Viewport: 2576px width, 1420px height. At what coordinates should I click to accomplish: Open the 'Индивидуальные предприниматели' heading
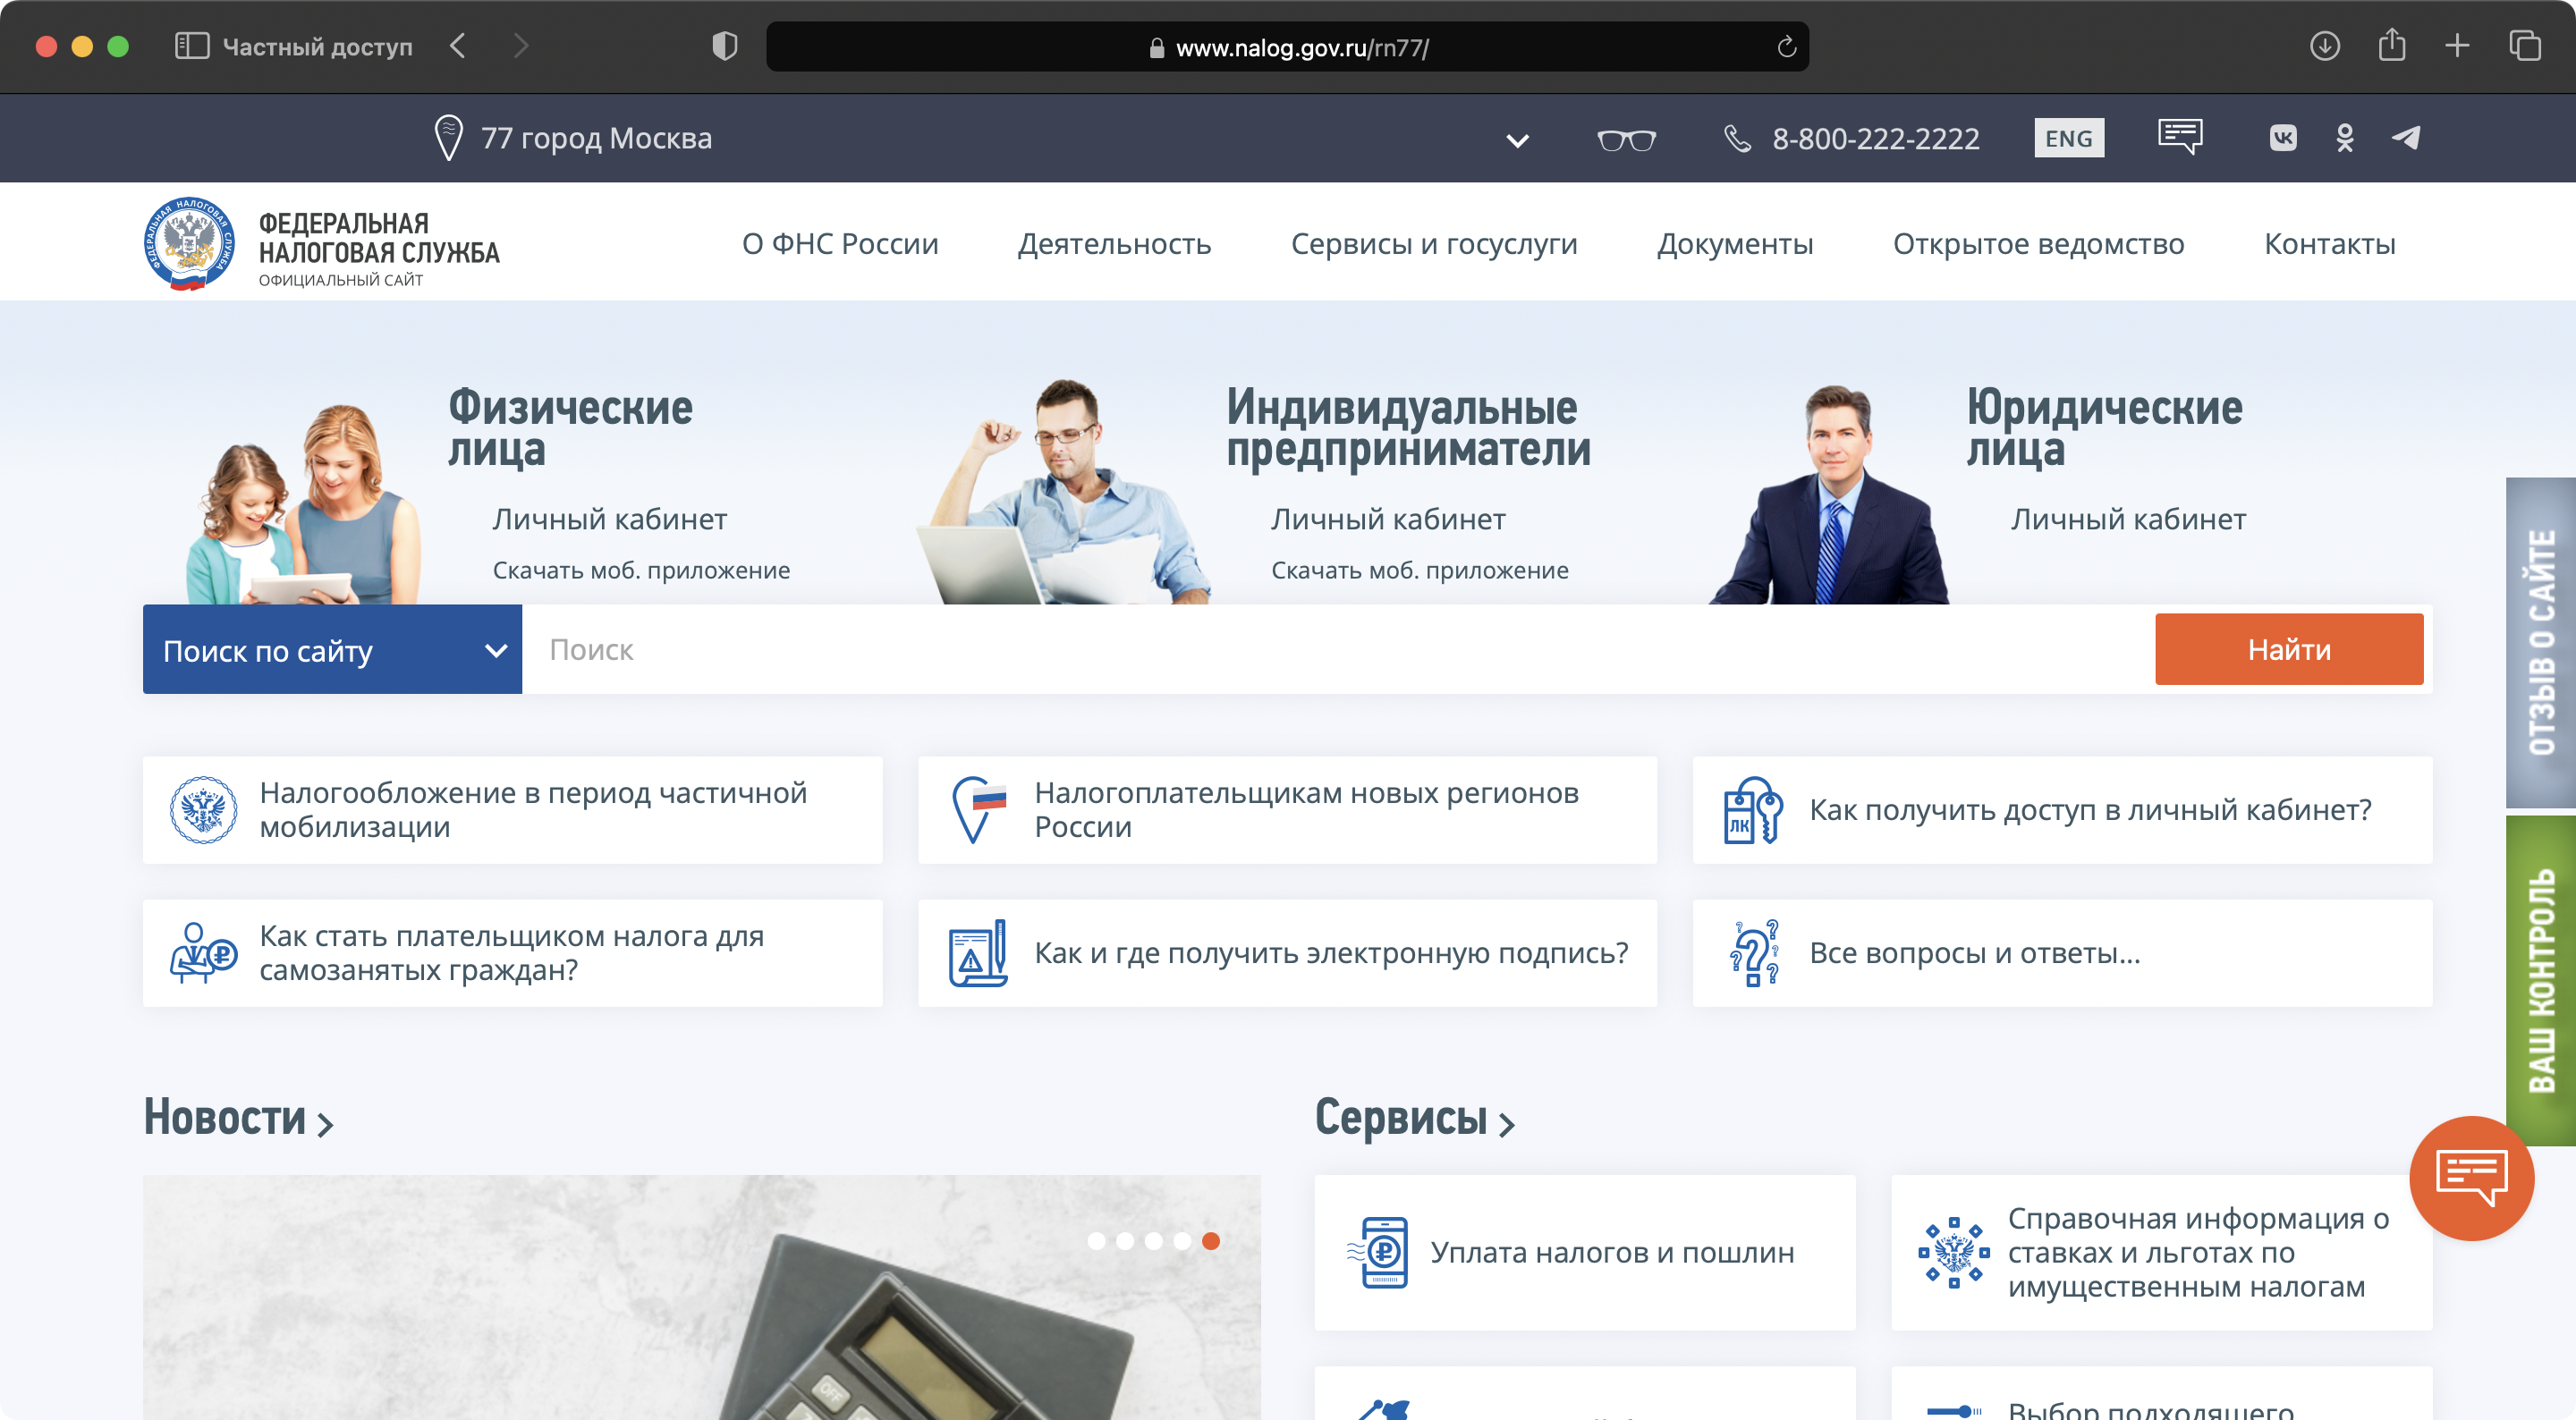pos(1408,428)
